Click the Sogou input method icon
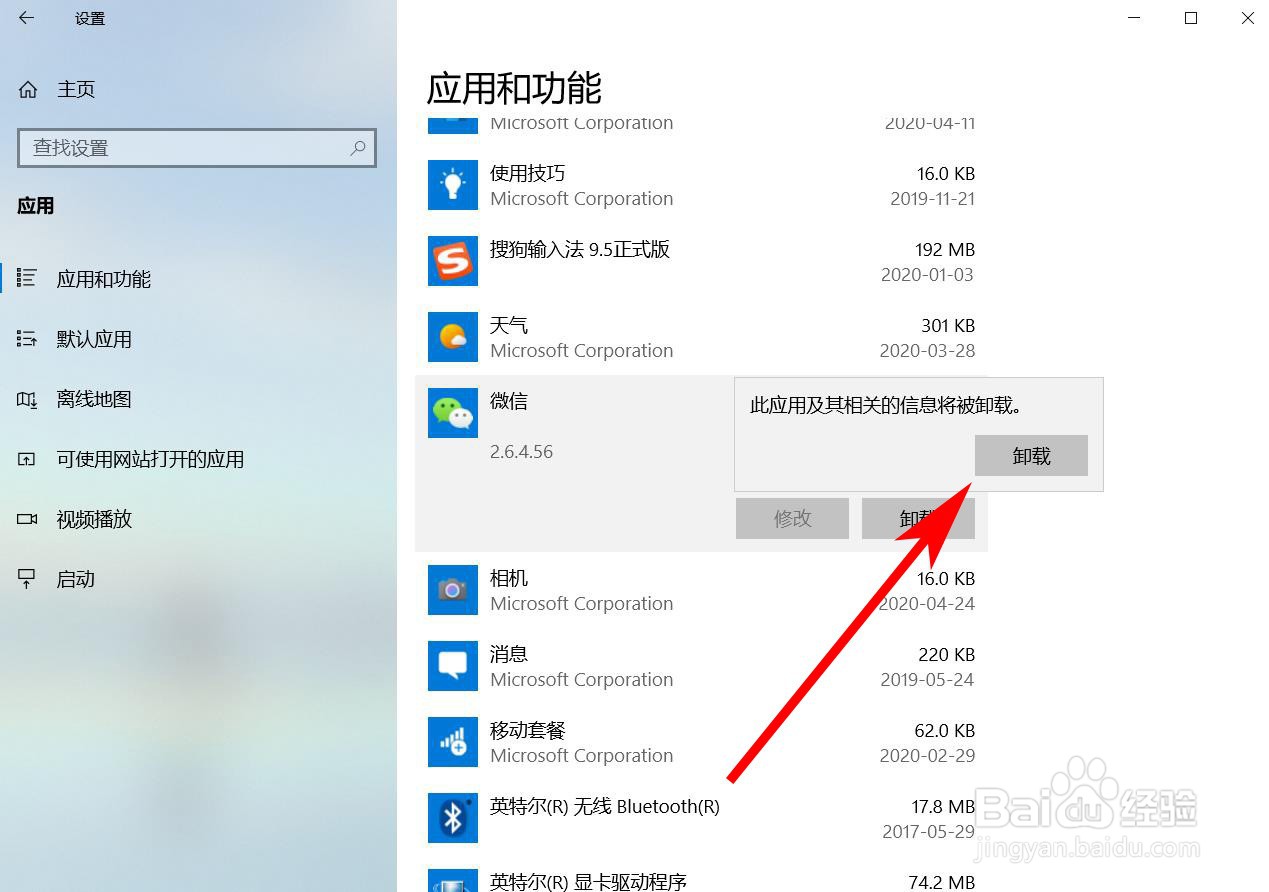 452,261
